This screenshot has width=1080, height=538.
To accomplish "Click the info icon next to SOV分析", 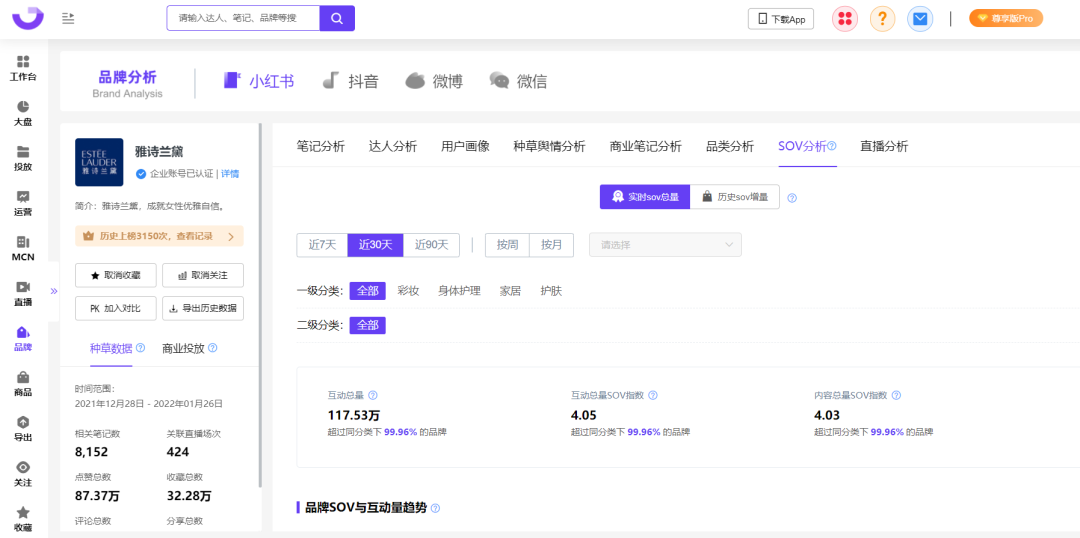I will click(831, 146).
